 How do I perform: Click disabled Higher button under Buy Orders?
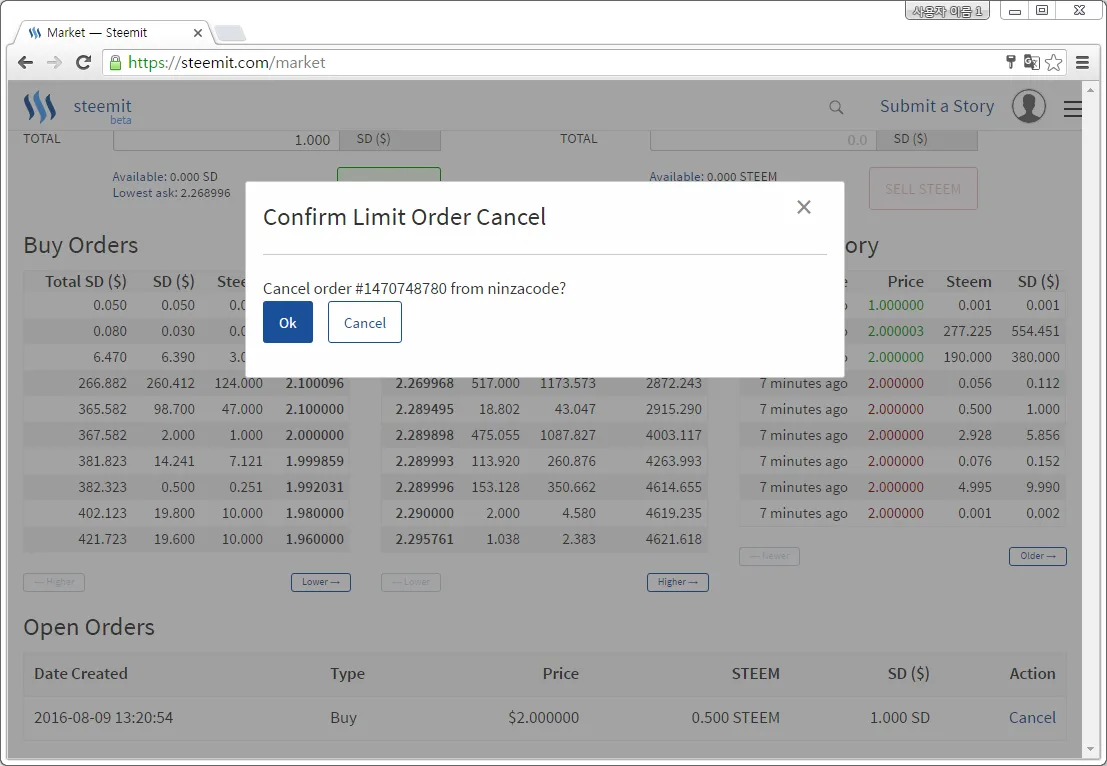(x=54, y=582)
